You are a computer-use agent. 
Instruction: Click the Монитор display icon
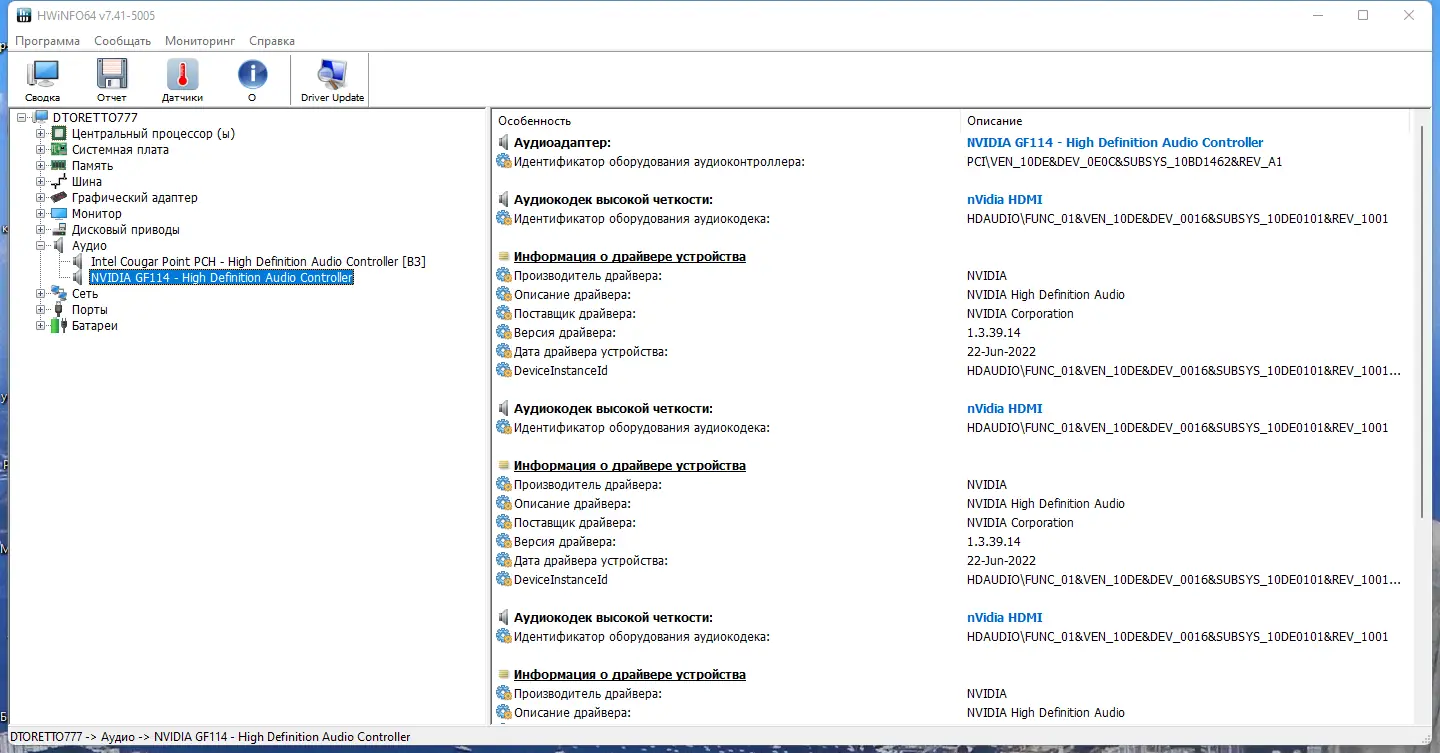click(59, 214)
